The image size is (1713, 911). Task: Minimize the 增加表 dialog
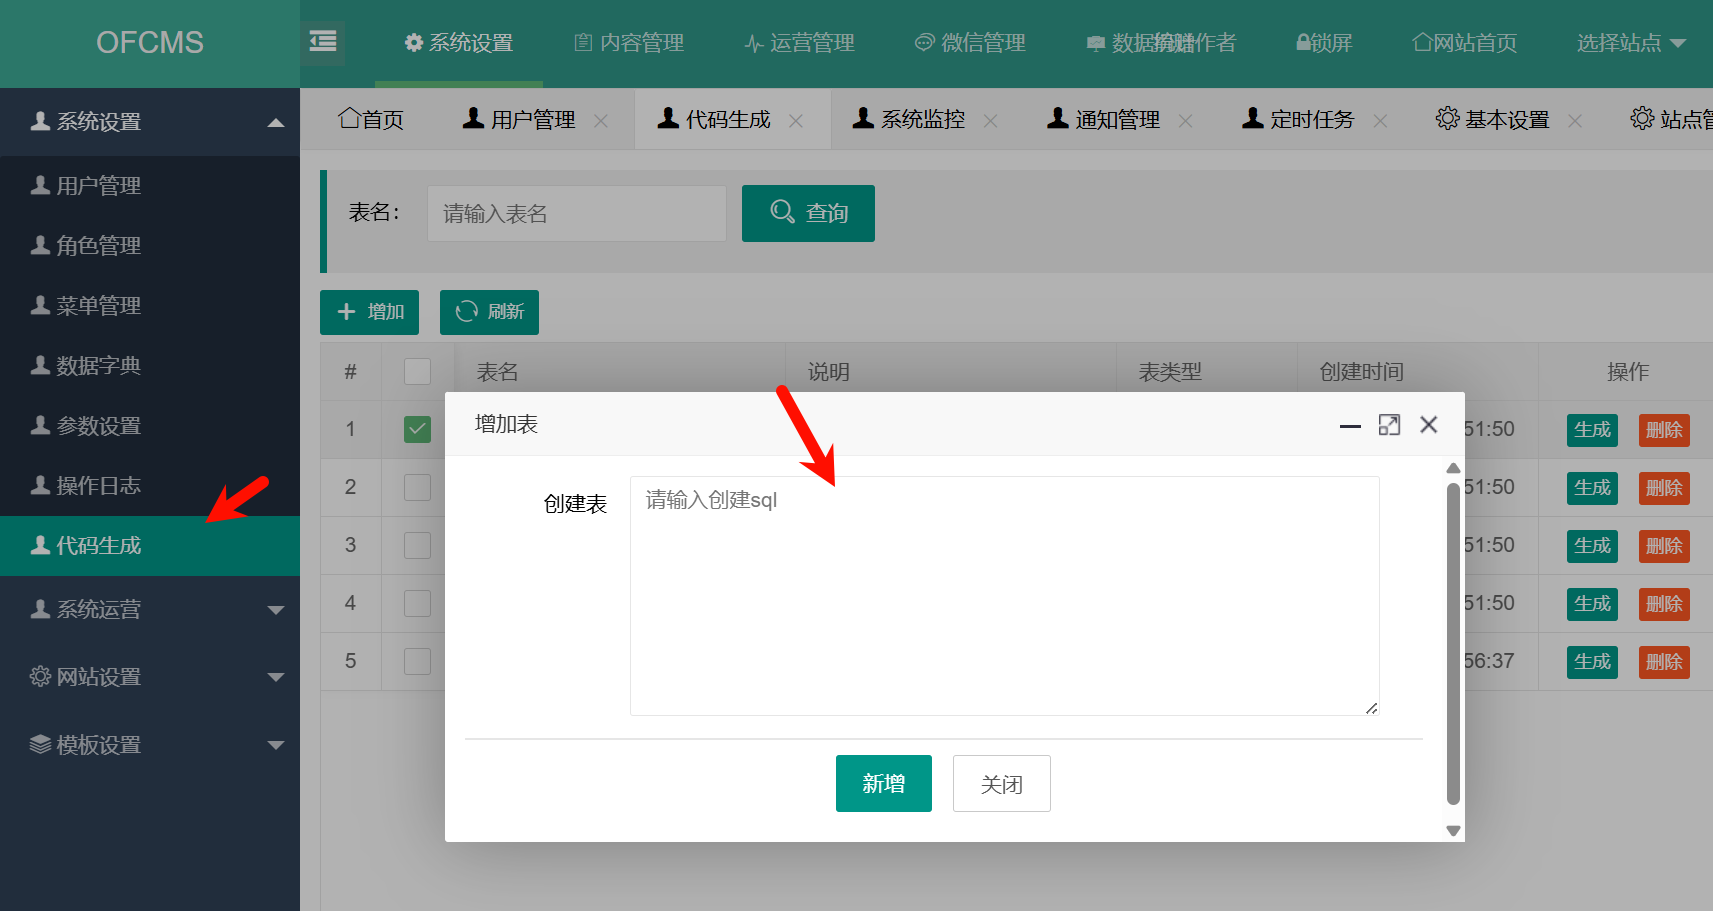(x=1350, y=426)
